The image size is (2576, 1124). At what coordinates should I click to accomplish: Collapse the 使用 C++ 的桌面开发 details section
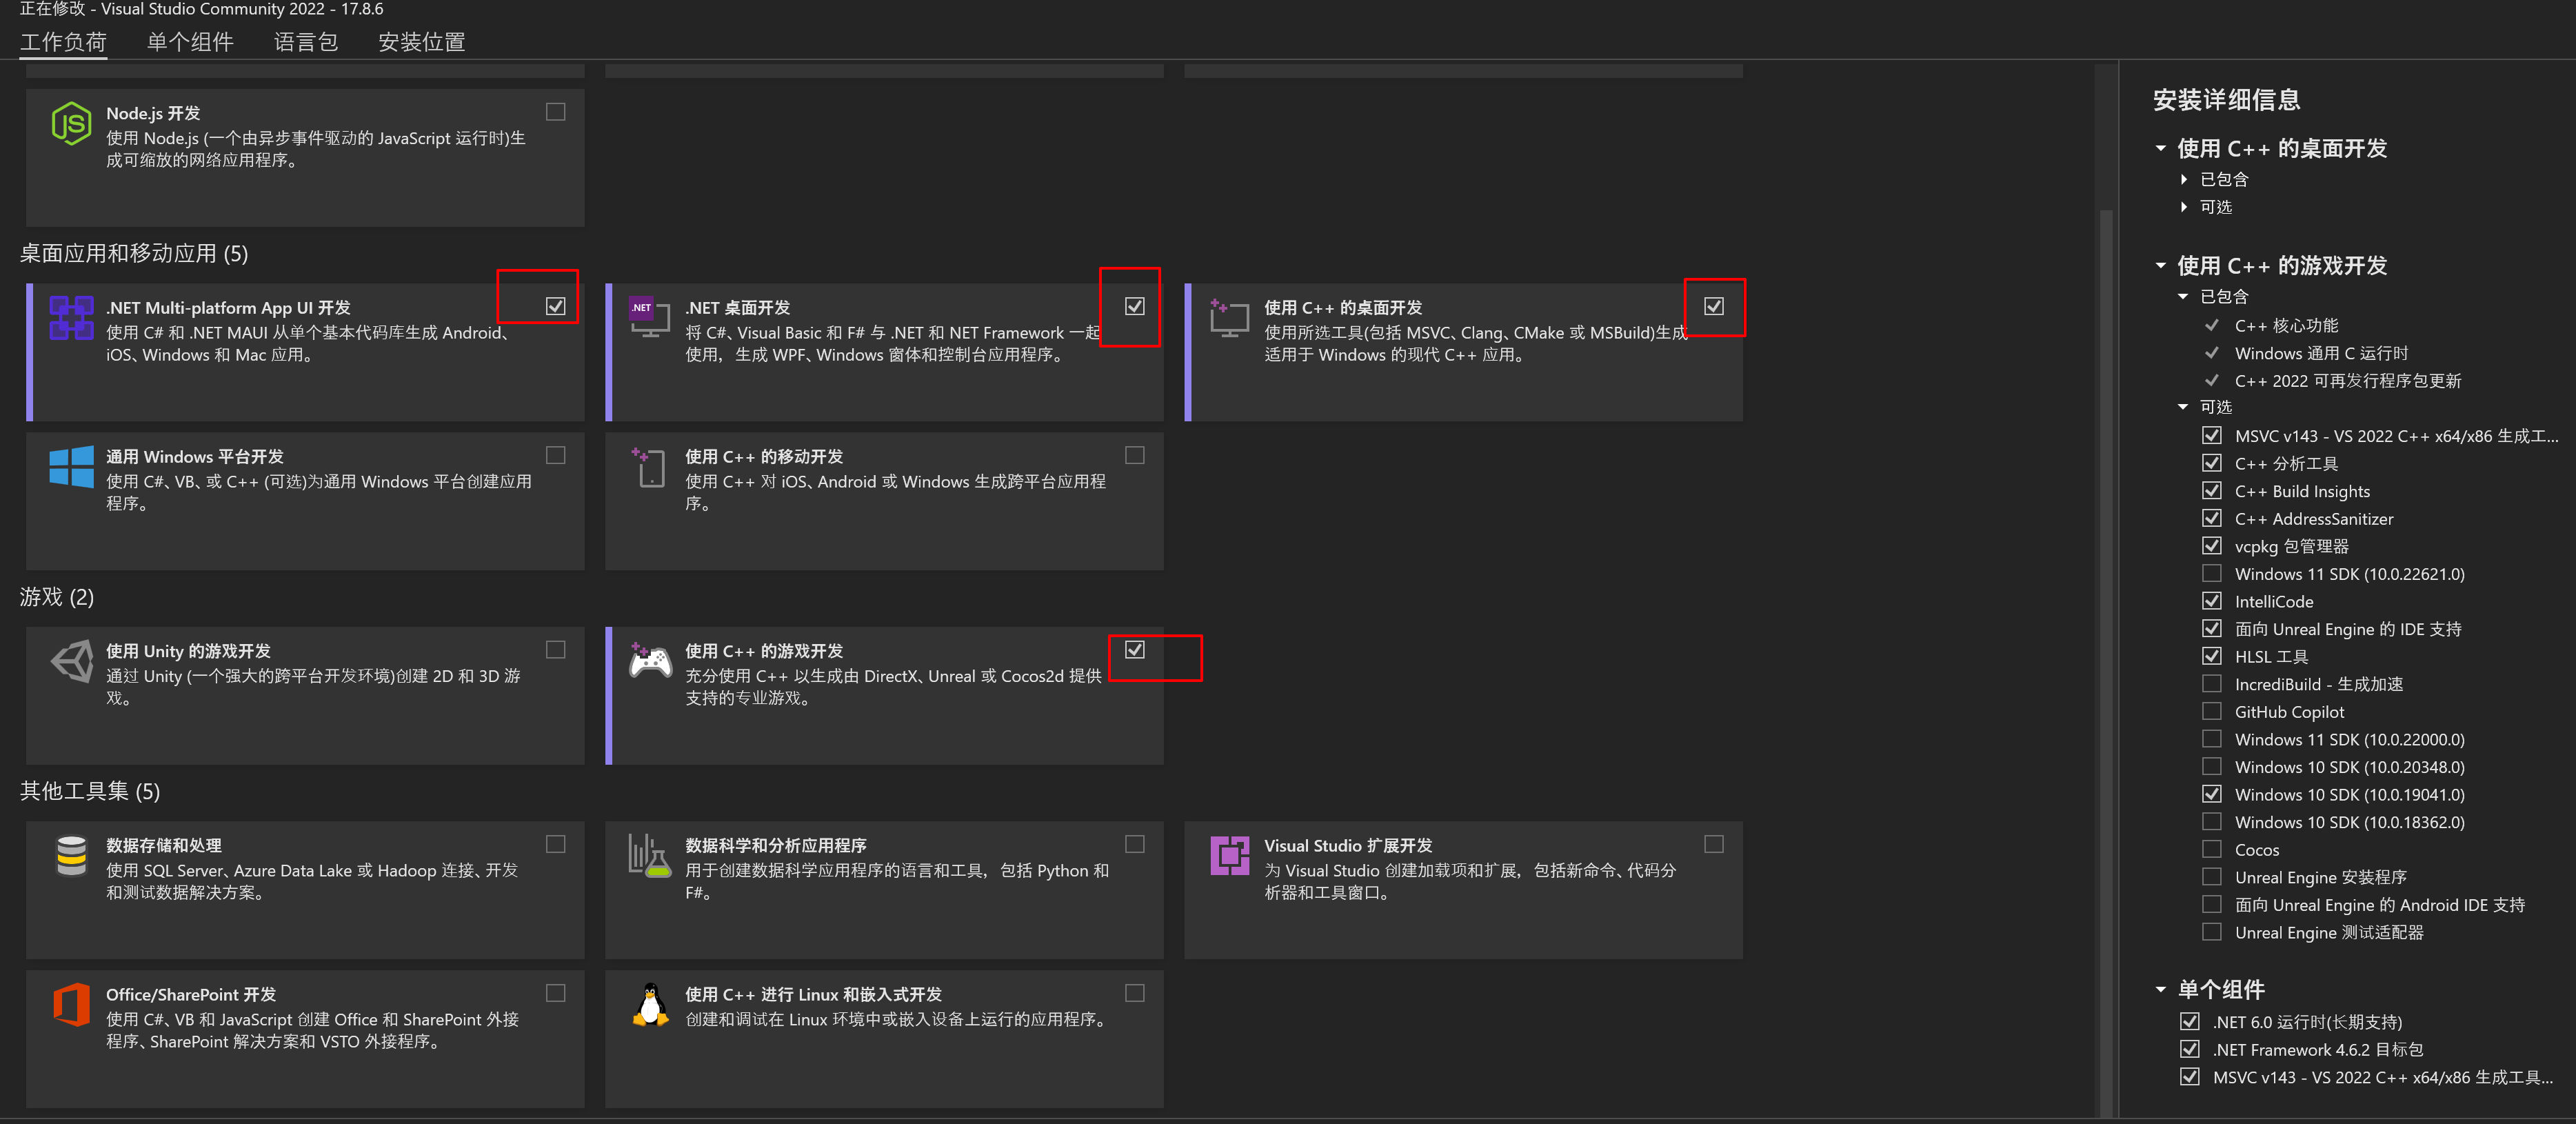[2160, 148]
